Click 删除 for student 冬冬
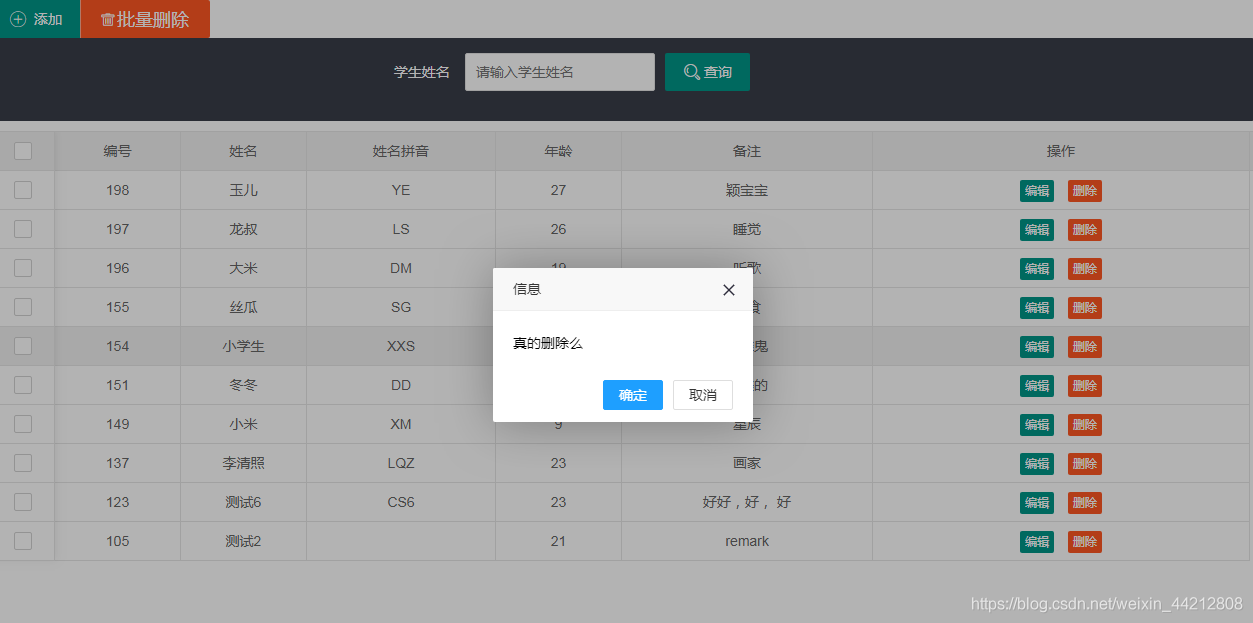Screen dimensions: 1253x623 pos(1084,385)
